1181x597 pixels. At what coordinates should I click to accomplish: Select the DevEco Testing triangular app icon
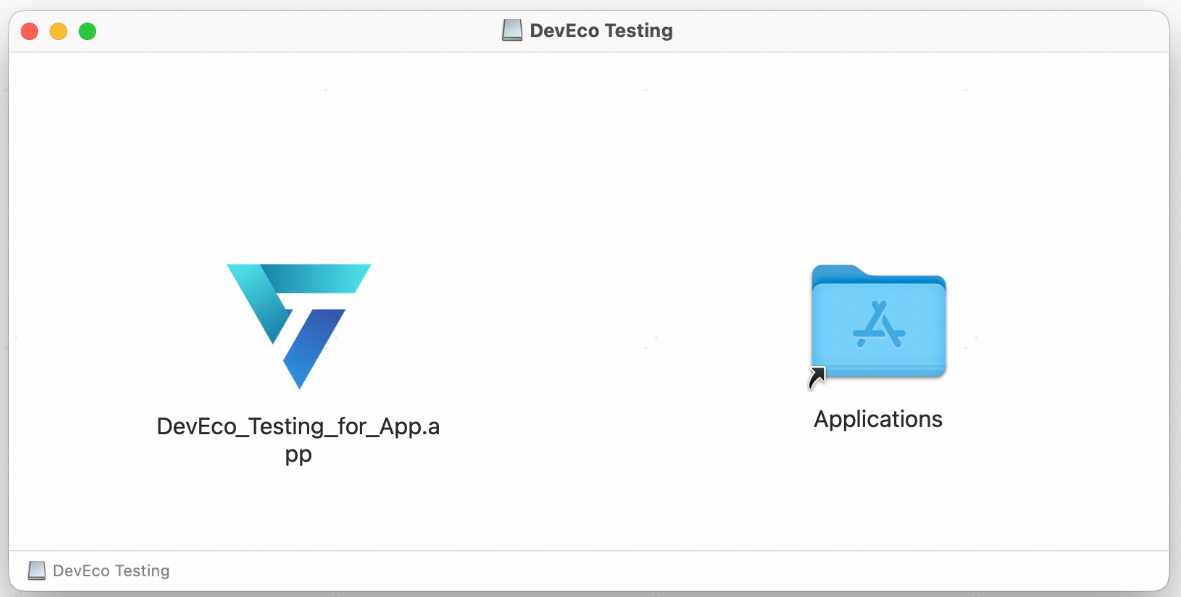pos(298,323)
